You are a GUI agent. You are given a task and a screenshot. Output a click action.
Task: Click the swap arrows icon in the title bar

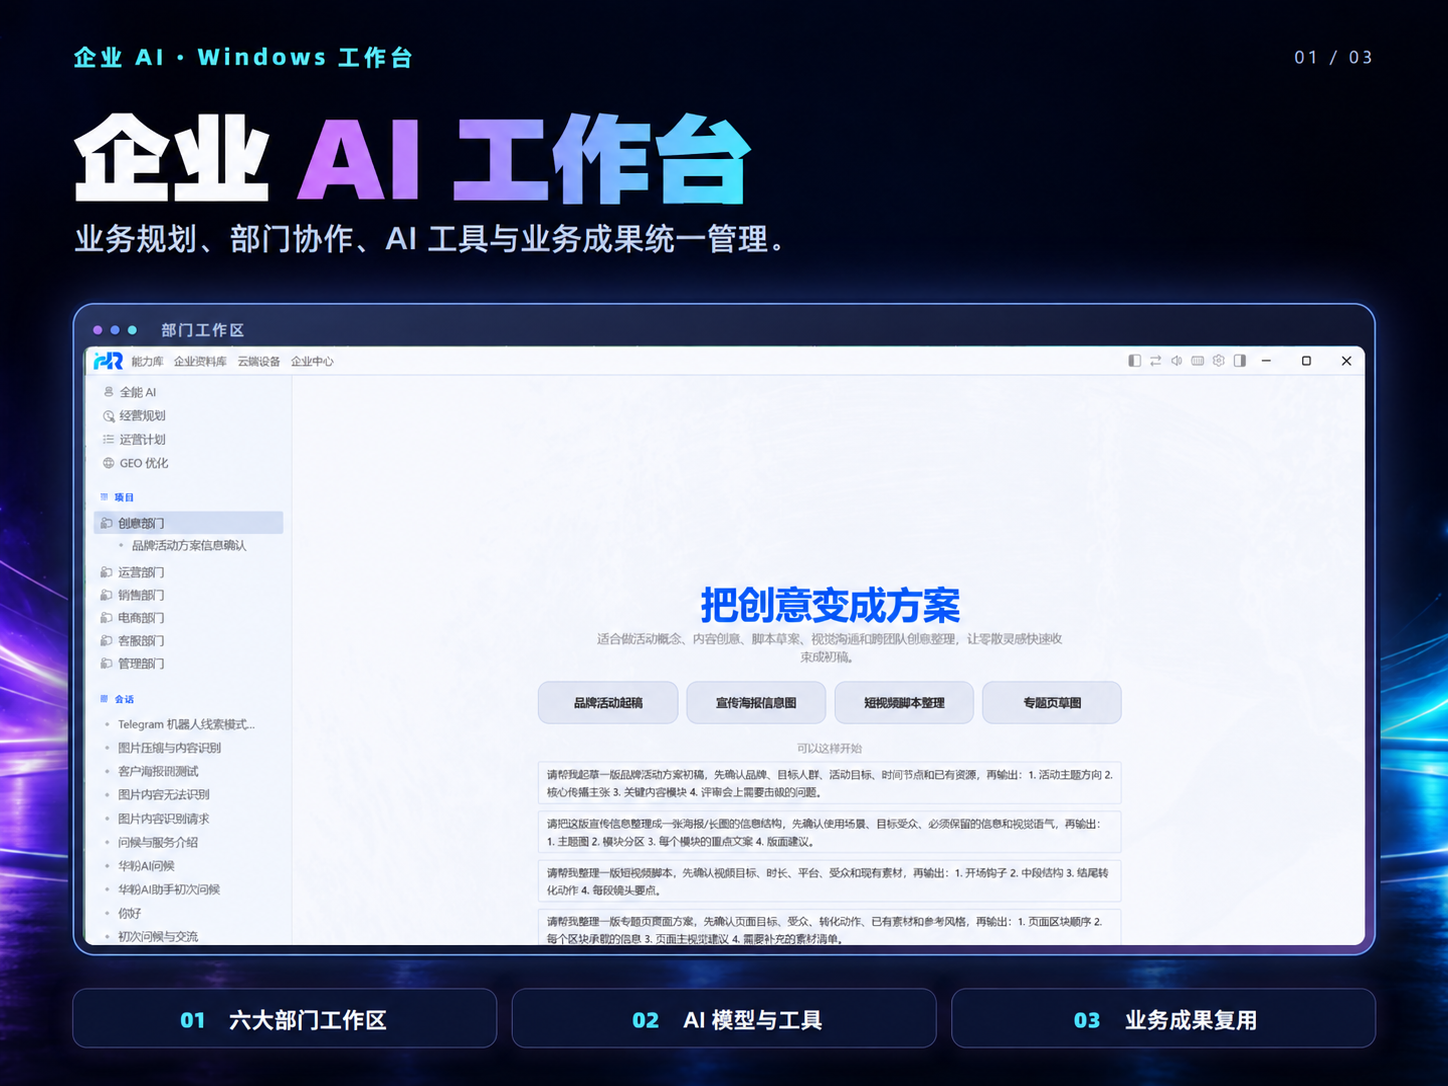pyautogui.click(x=1155, y=361)
